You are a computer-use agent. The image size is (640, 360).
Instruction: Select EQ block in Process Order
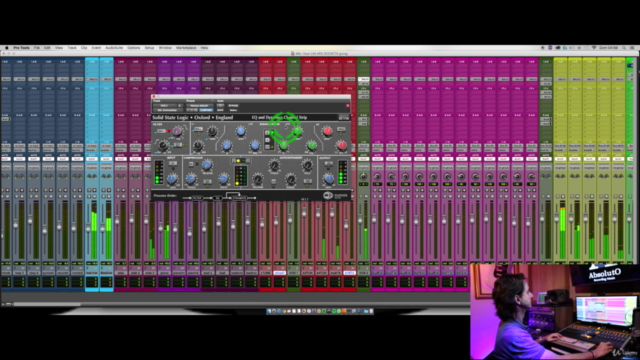click(217, 198)
